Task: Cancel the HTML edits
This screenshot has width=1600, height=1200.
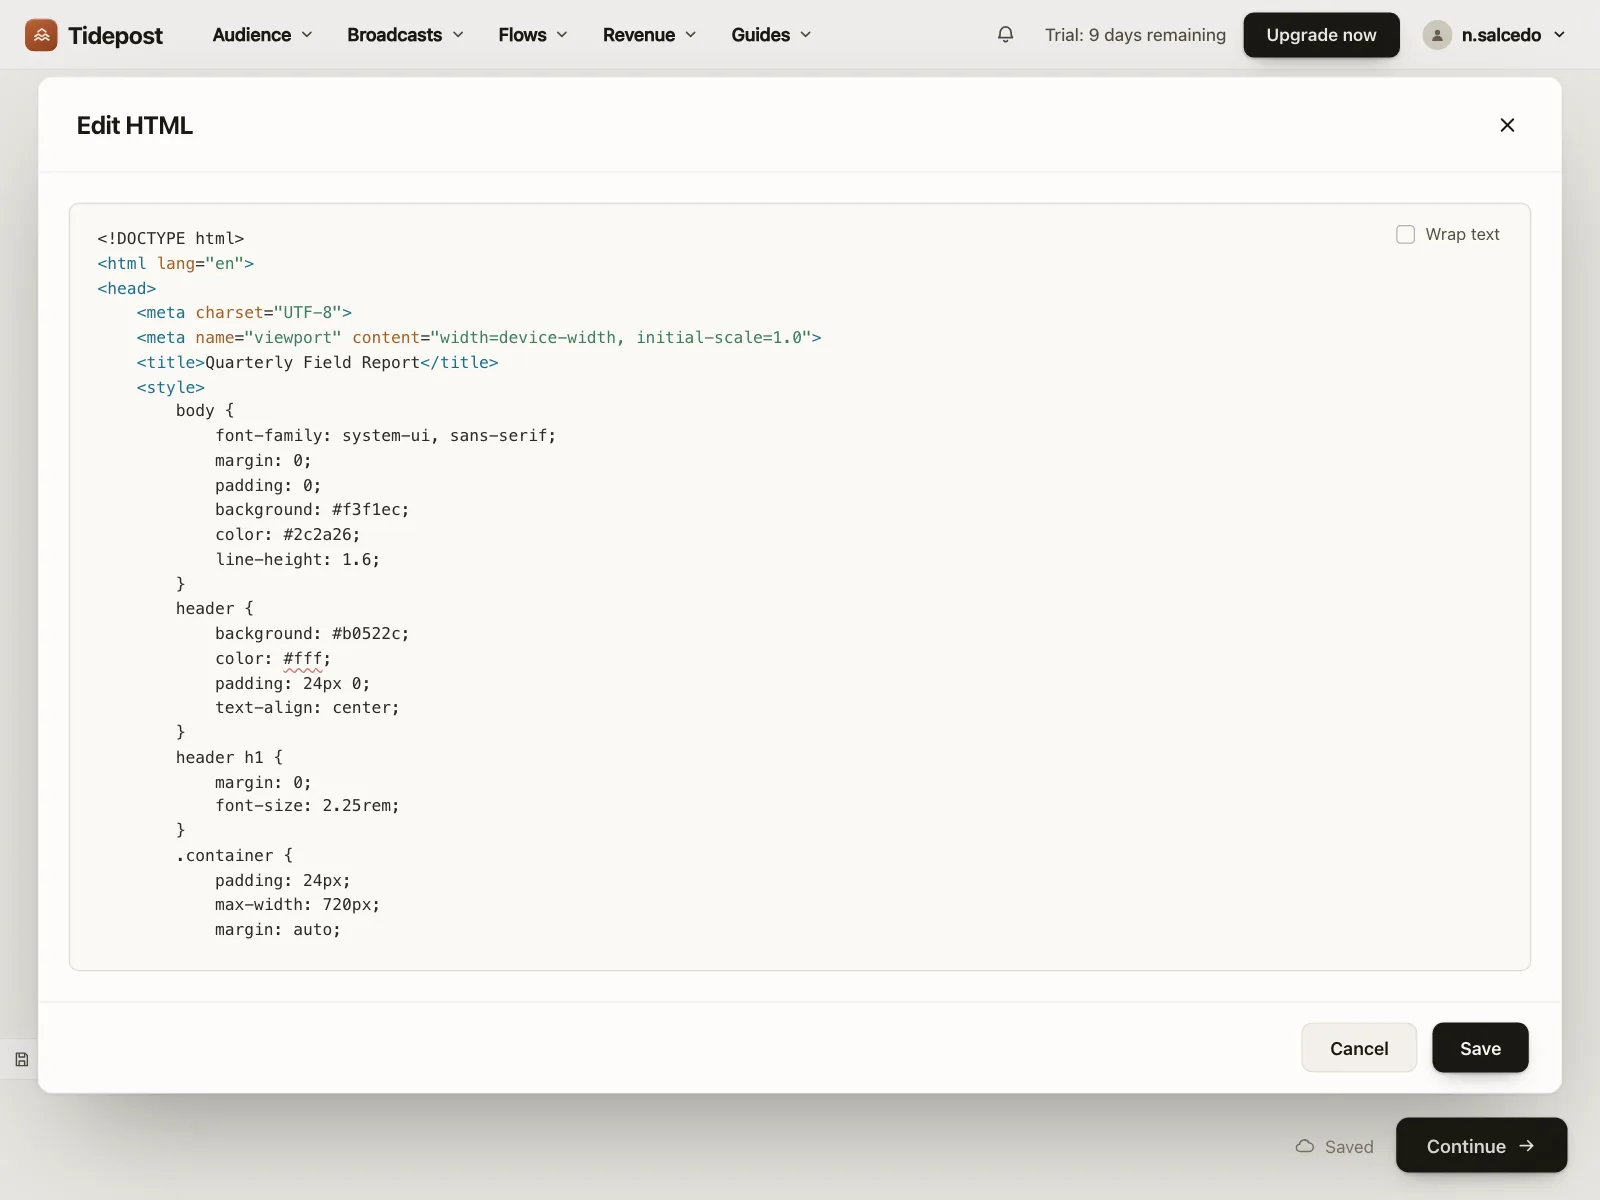Action: [x=1359, y=1048]
